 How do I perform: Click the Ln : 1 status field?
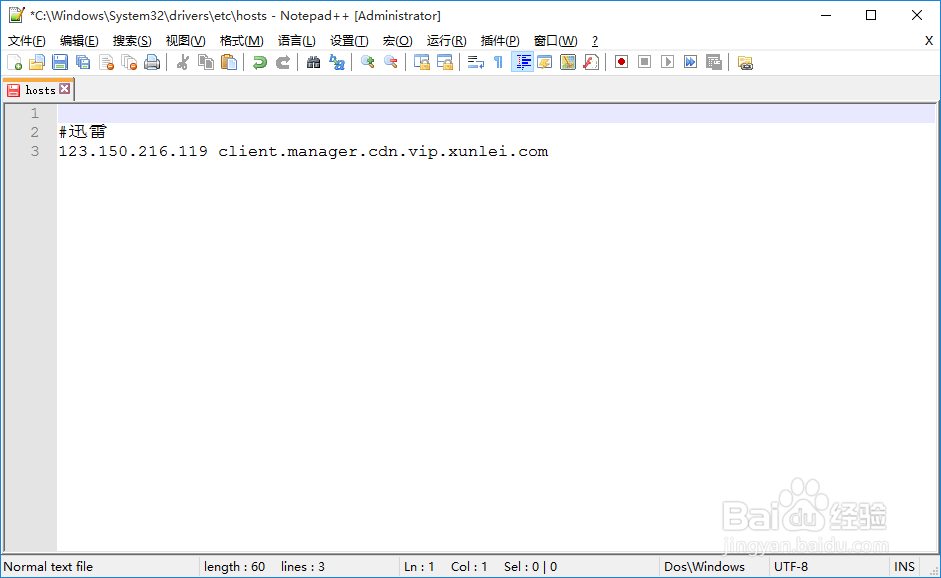(419, 567)
